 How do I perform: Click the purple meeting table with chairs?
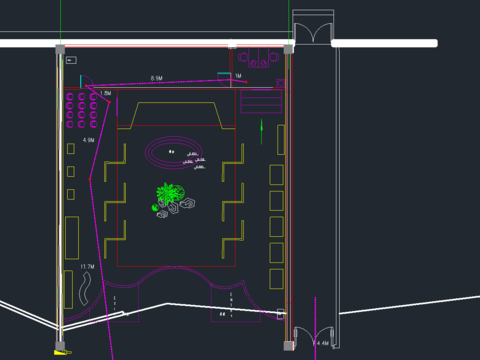[x=258, y=58]
